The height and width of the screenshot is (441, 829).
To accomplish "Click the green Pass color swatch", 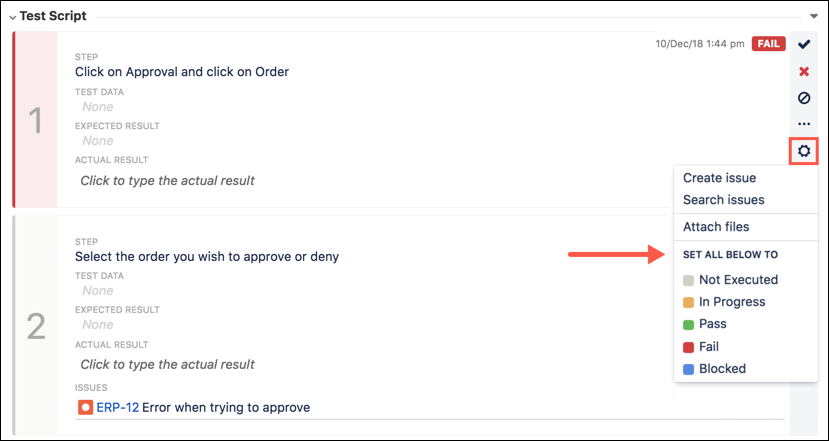I will pyautogui.click(x=689, y=325).
